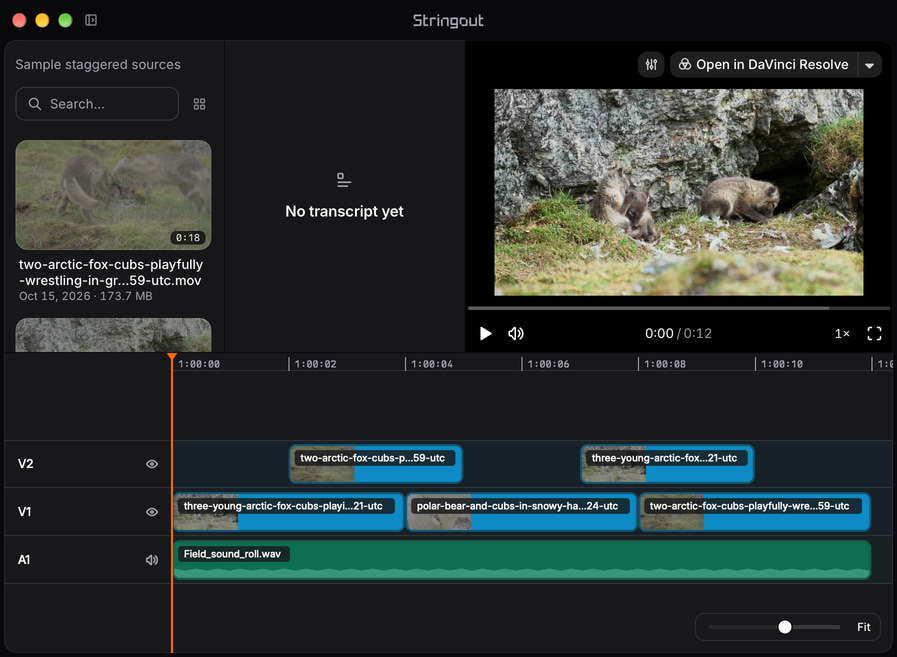The height and width of the screenshot is (657, 897).
Task: Open the adjustment sliders settings icon
Action: [651, 65]
